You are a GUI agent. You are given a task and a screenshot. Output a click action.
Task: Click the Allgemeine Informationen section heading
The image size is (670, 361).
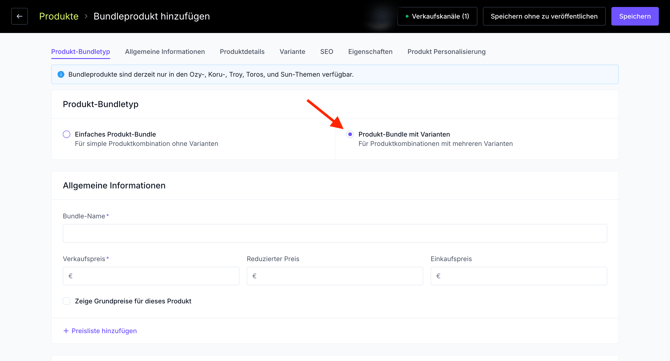click(x=114, y=185)
